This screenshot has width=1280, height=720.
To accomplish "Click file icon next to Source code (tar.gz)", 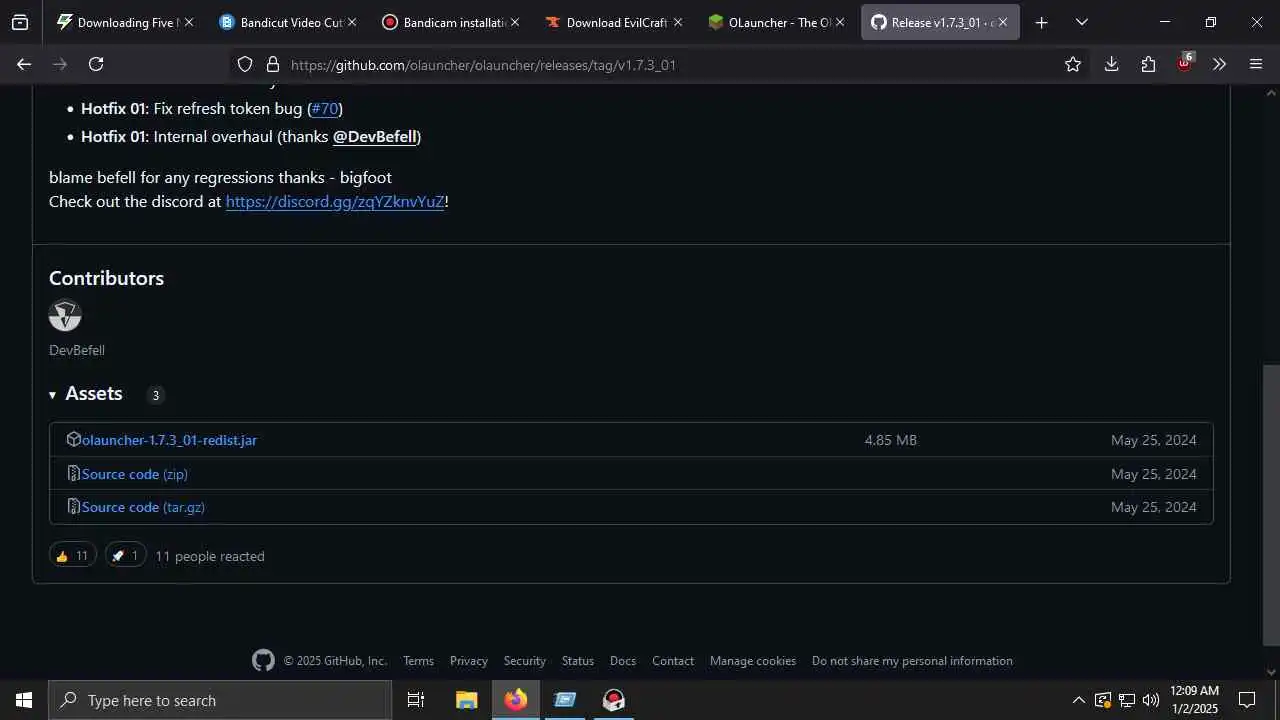I will tap(73, 506).
